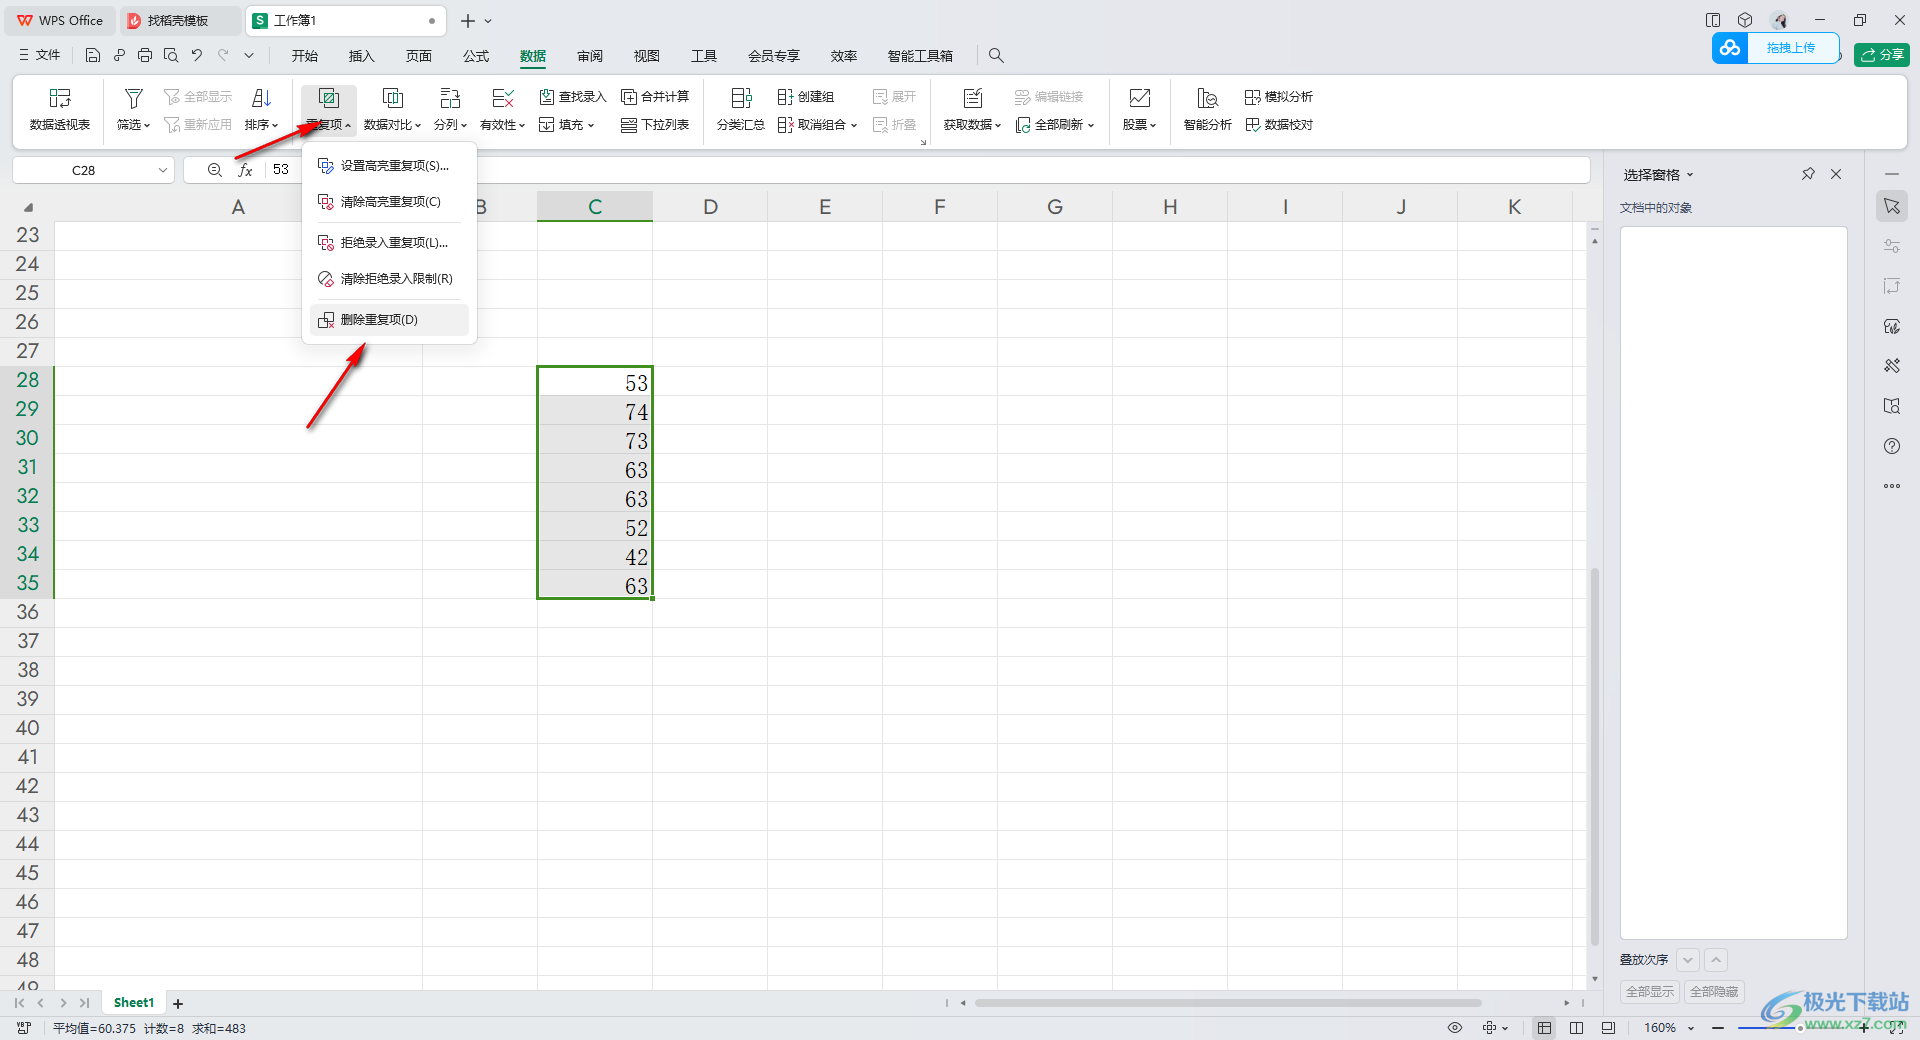Click the undo arrow icon

pyautogui.click(x=197, y=55)
